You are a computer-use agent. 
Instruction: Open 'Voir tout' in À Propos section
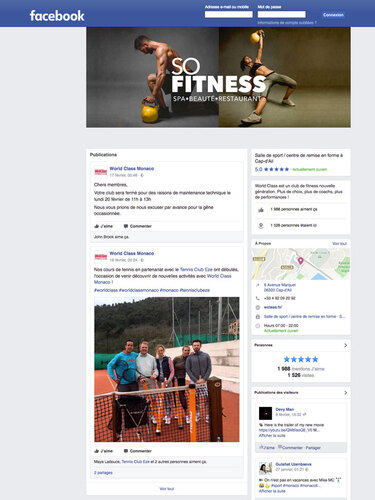point(339,244)
